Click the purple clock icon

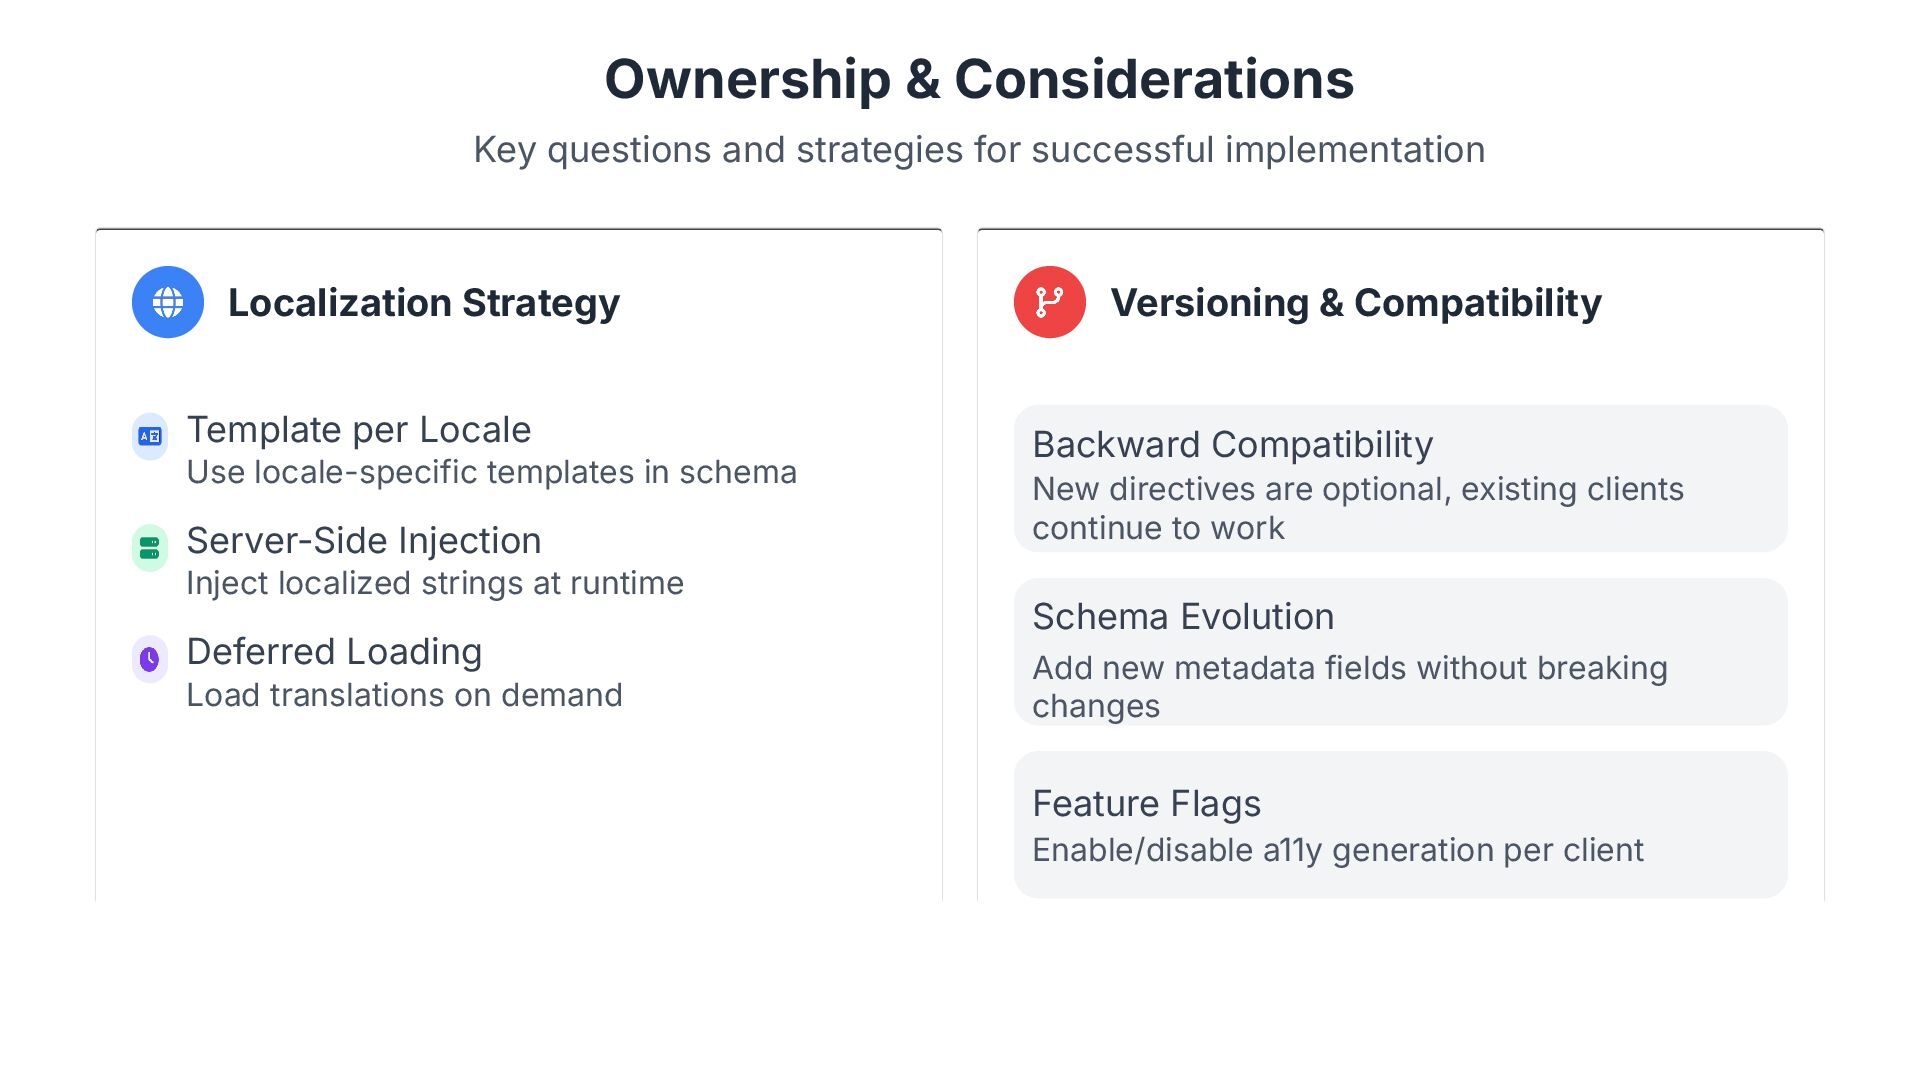pos(150,659)
